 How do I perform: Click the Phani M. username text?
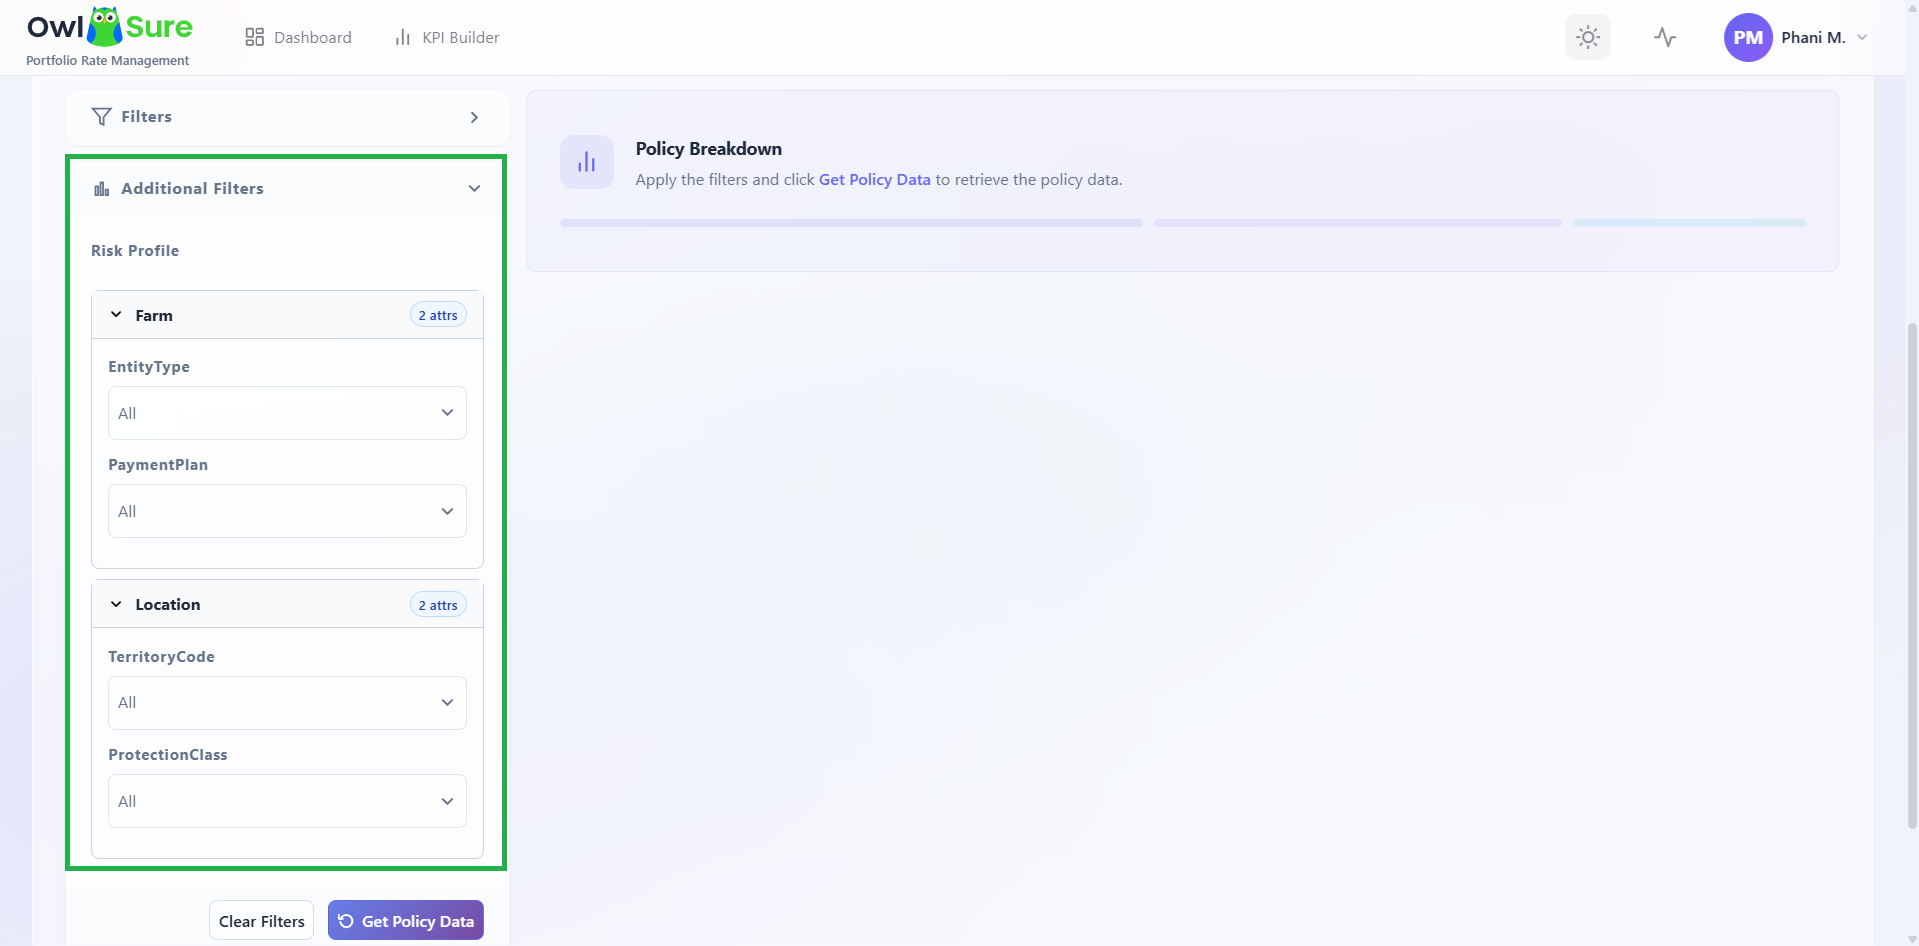1813,37
